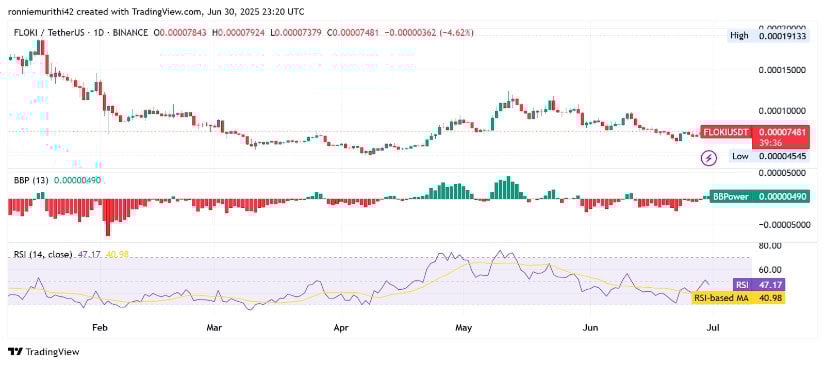
Task: Click the 80.00 level on RSI axis
Action: (768, 246)
